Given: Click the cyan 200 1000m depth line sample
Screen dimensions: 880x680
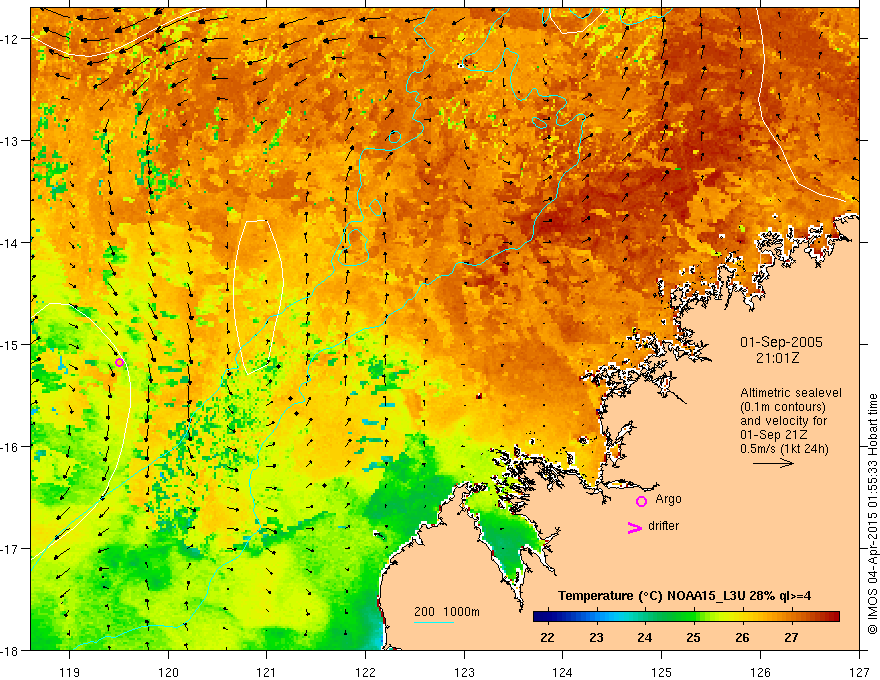Looking at the screenshot, I should 434,622.
